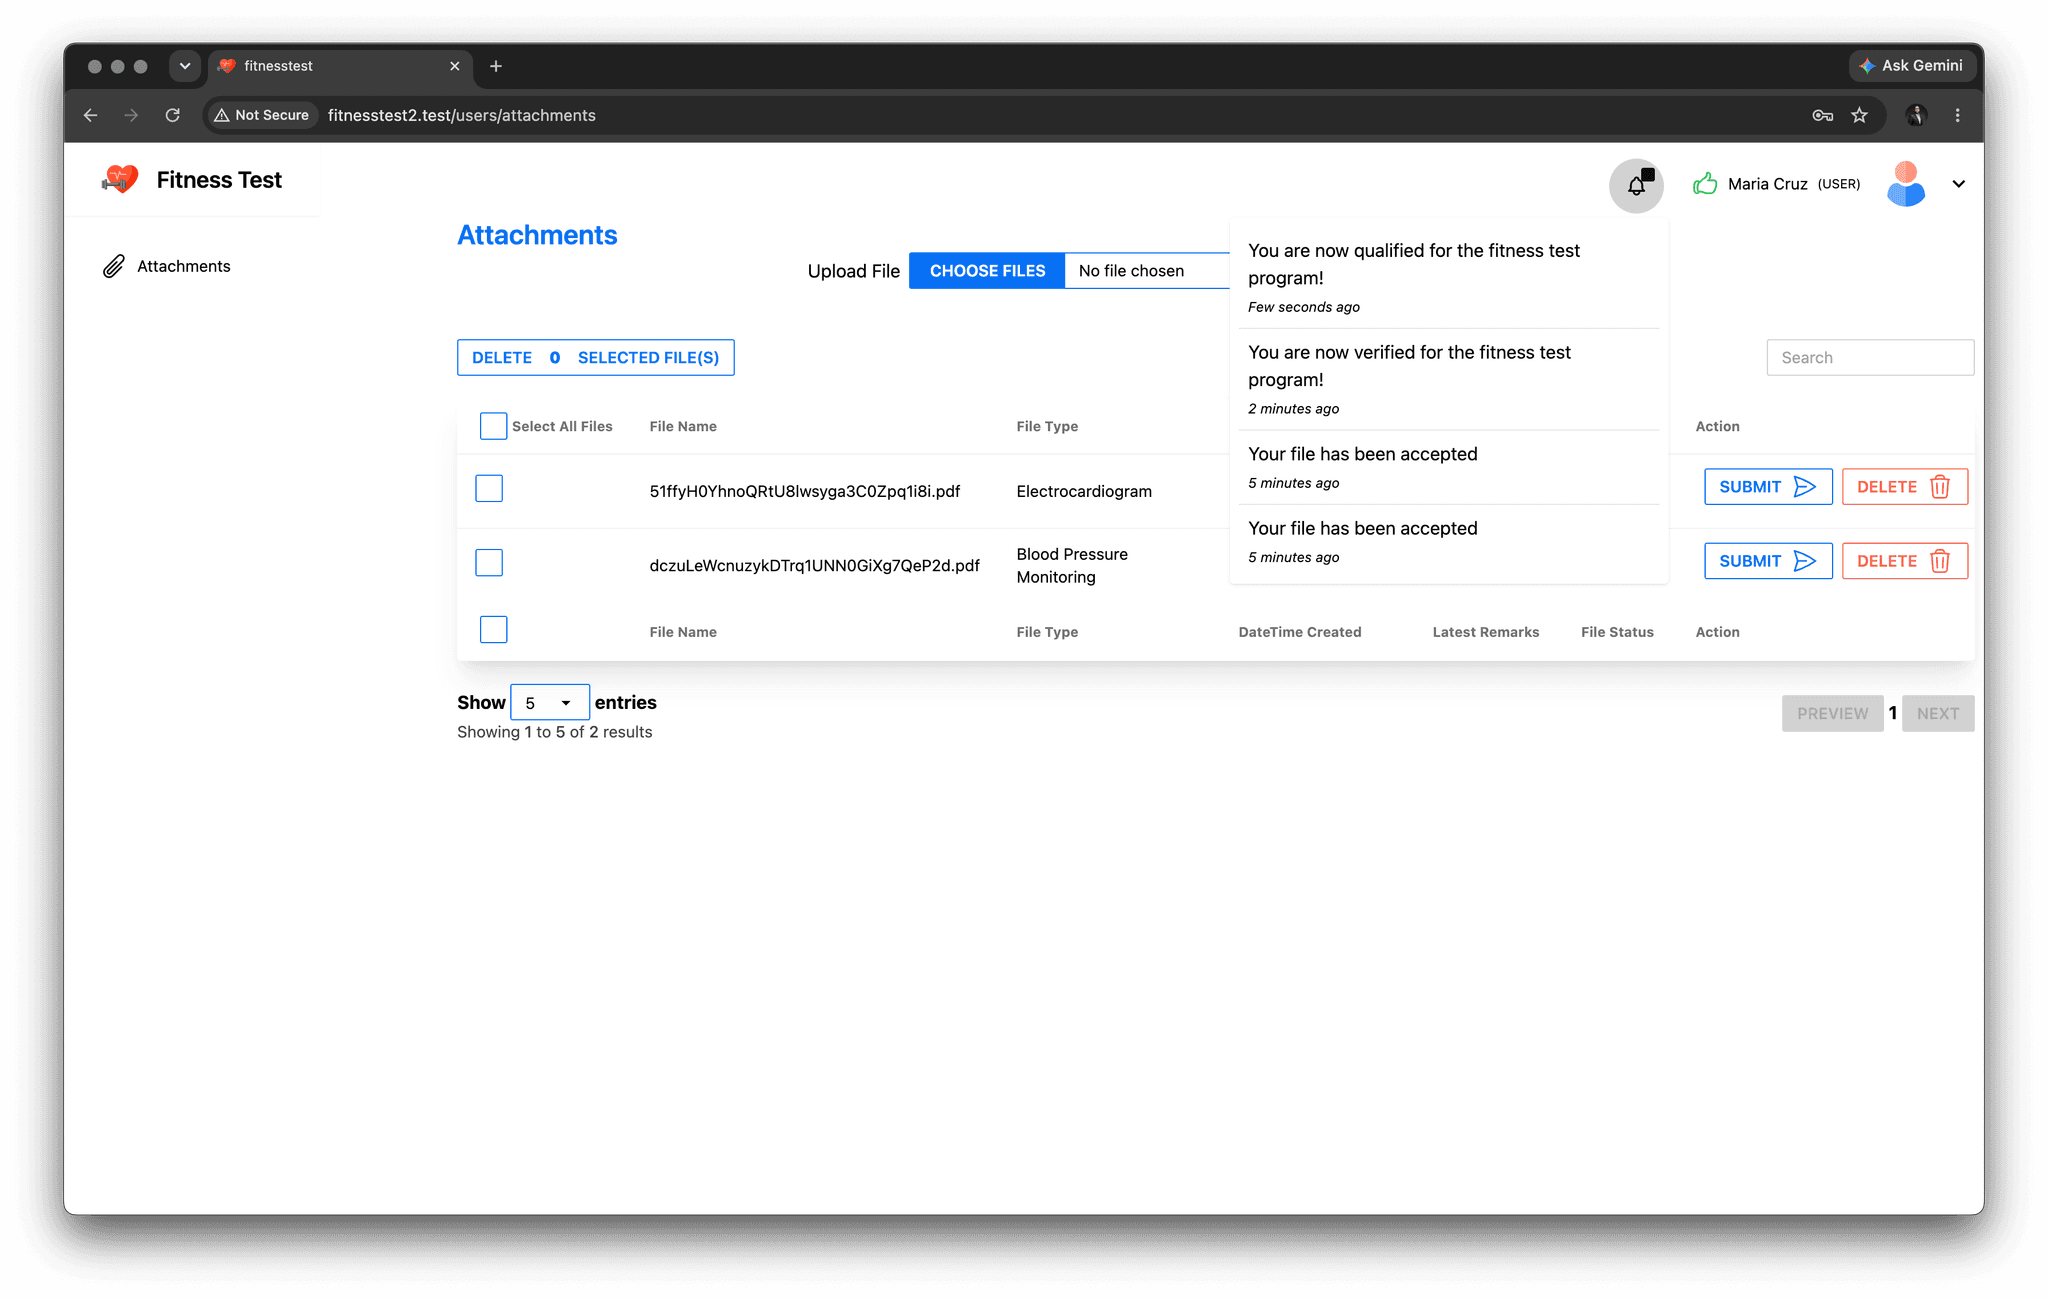
Task: Click the NEXT pagination button
Action: pos(1938,713)
